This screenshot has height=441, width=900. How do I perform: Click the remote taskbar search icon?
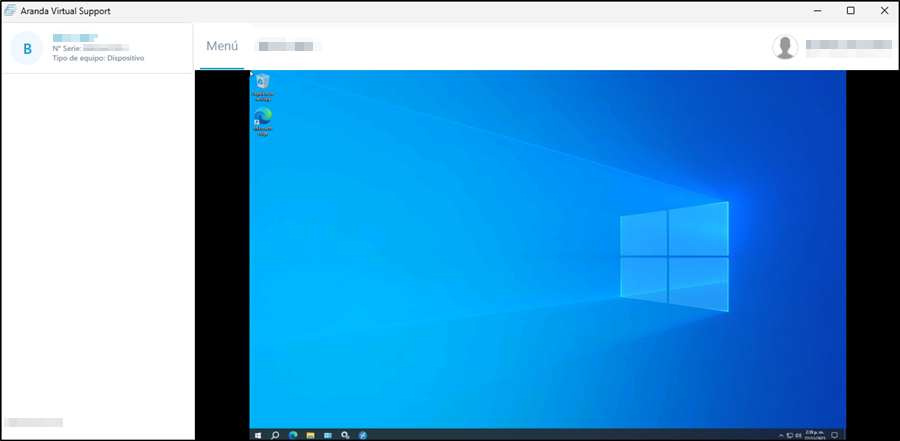coord(275,435)
